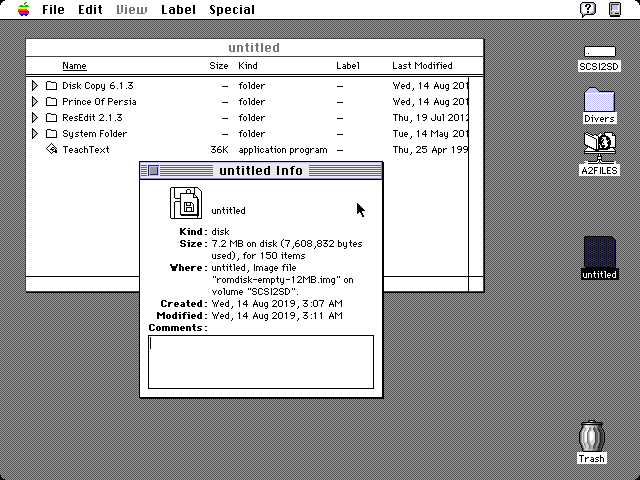Click the disk size text in Info
This screenshot has width=640, height=480.
(x=287, y=249)
